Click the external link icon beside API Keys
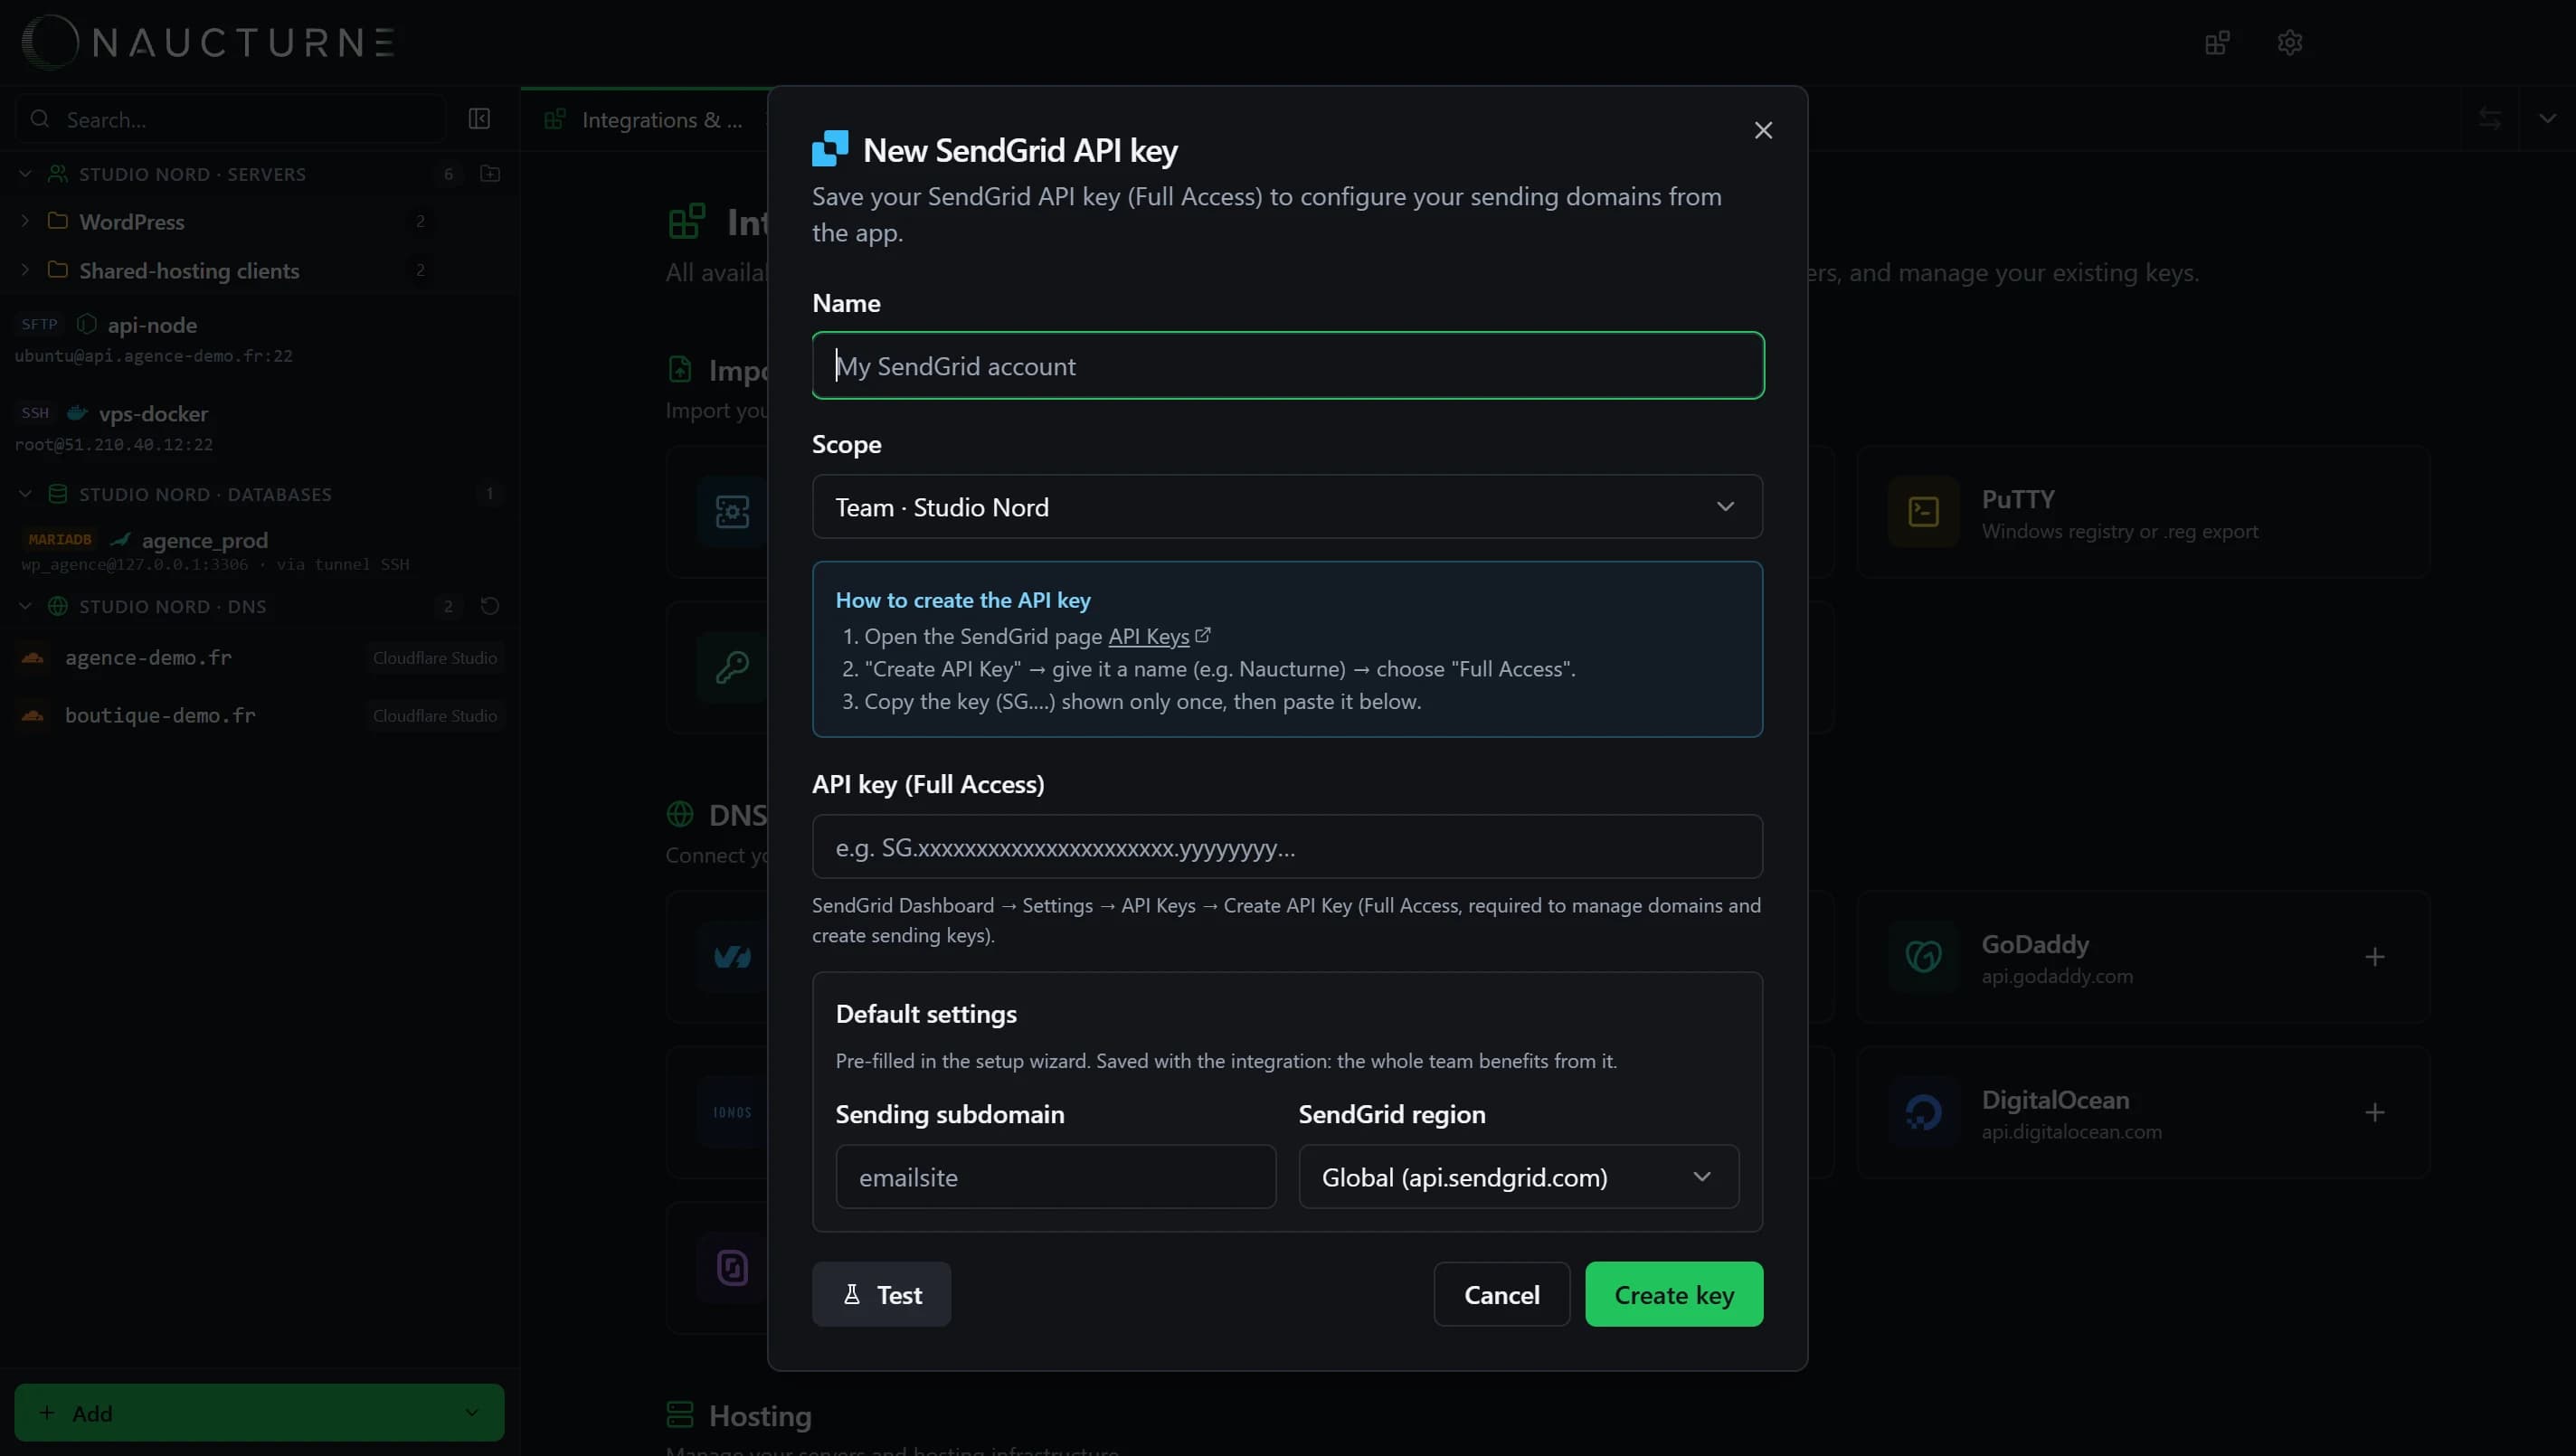Viewport: 2576px width, 1456px height. pos(1203,635)
